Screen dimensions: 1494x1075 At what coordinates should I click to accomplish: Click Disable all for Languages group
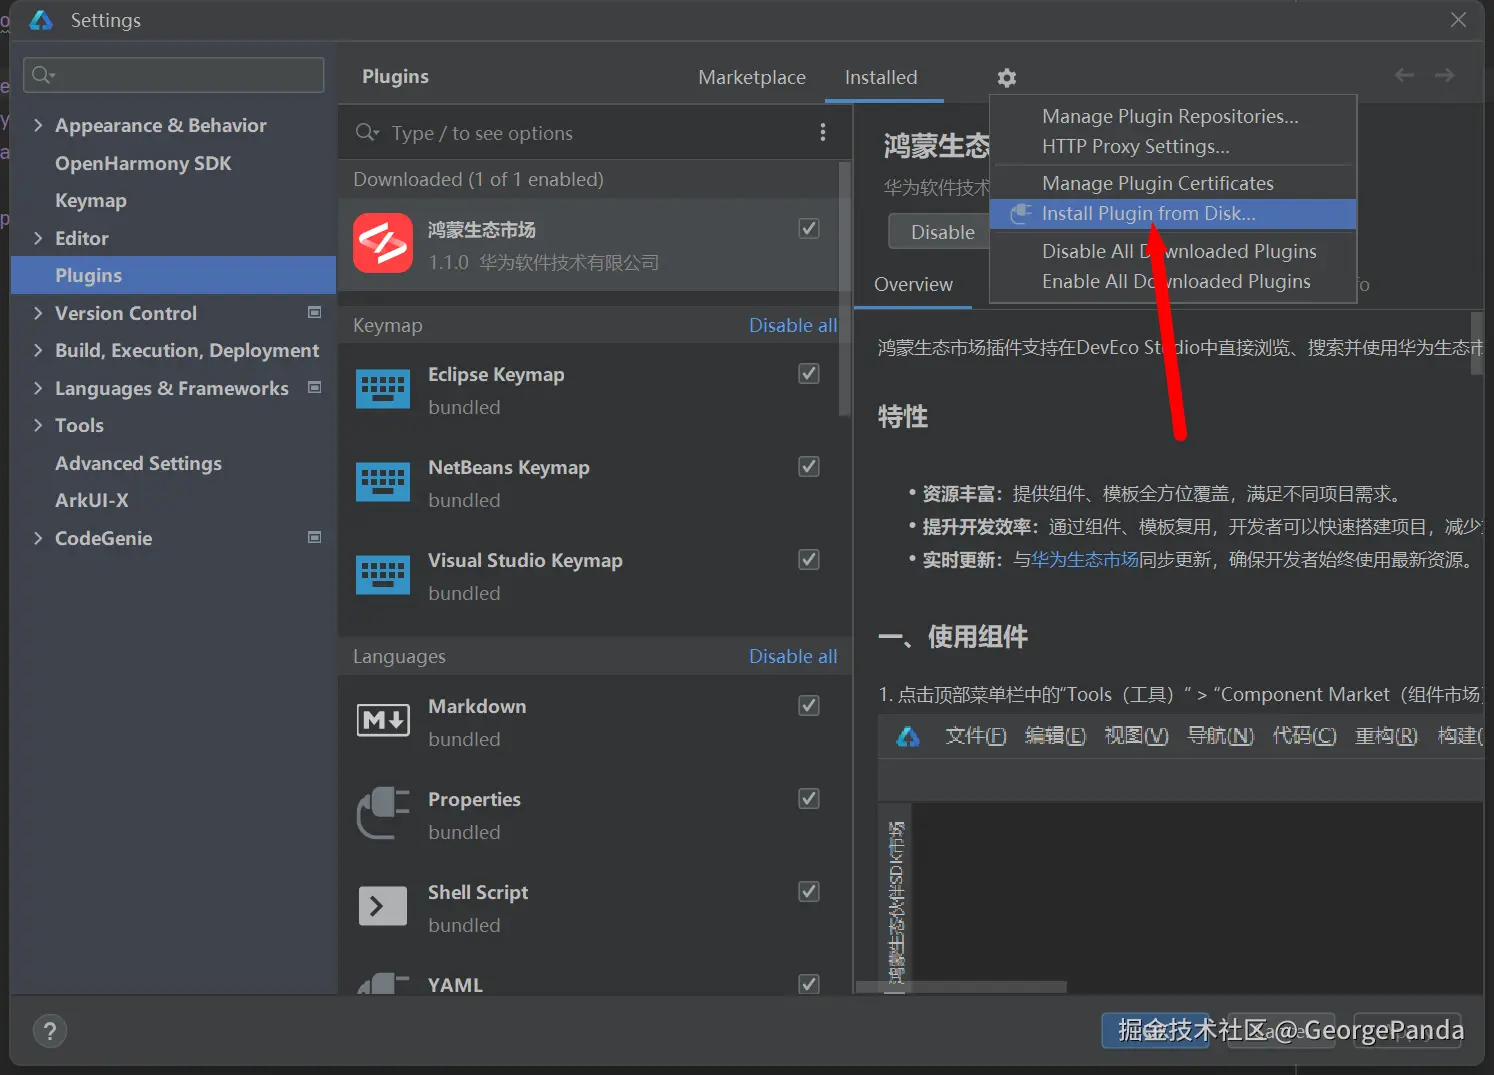coord(792,656)
